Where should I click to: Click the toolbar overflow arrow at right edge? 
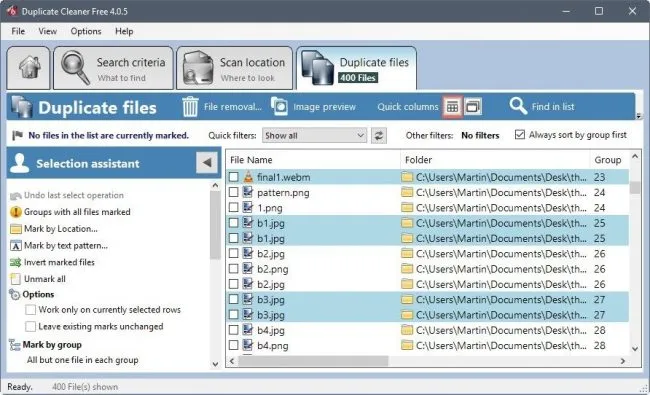click(x=639, y=116)
